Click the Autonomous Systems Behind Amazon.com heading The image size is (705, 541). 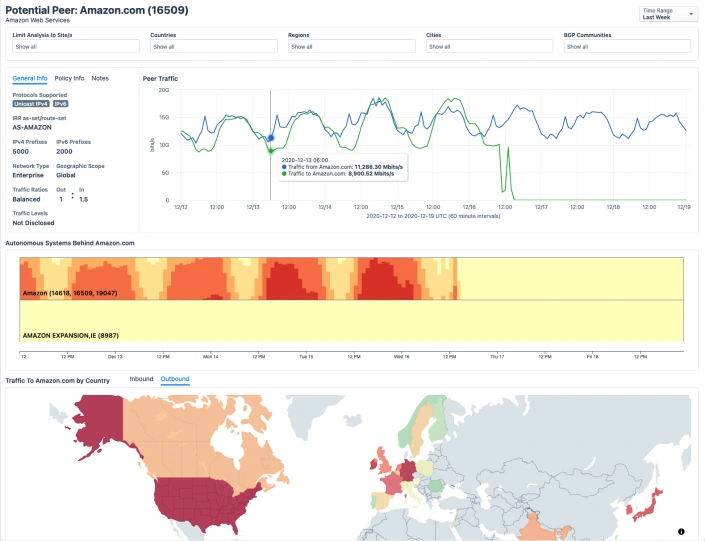[x=70, y=243]
